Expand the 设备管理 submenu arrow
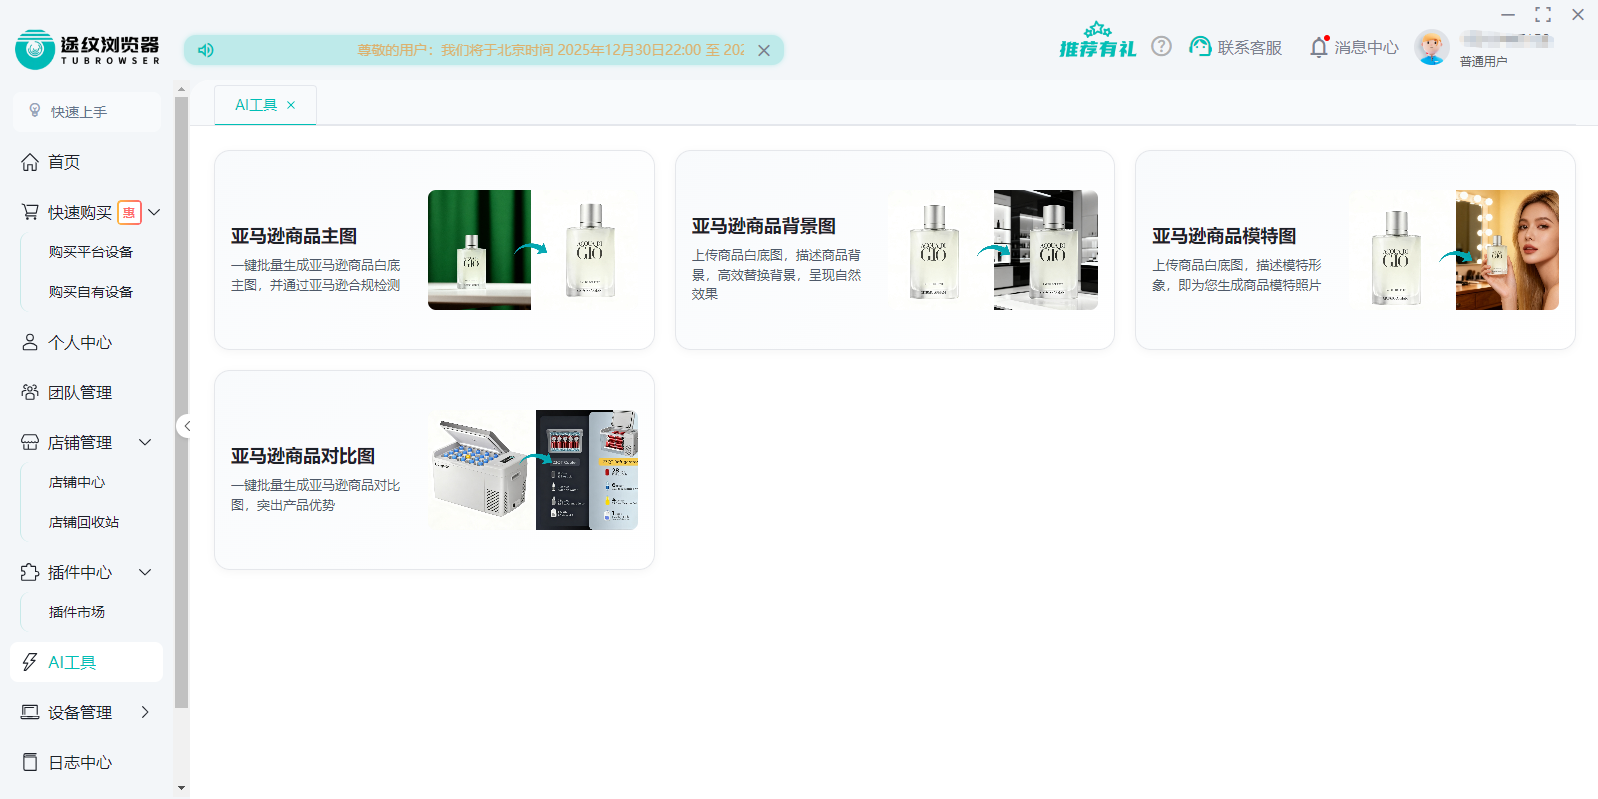Viewport: 1598px width, 799px height. tap(145, 712)
